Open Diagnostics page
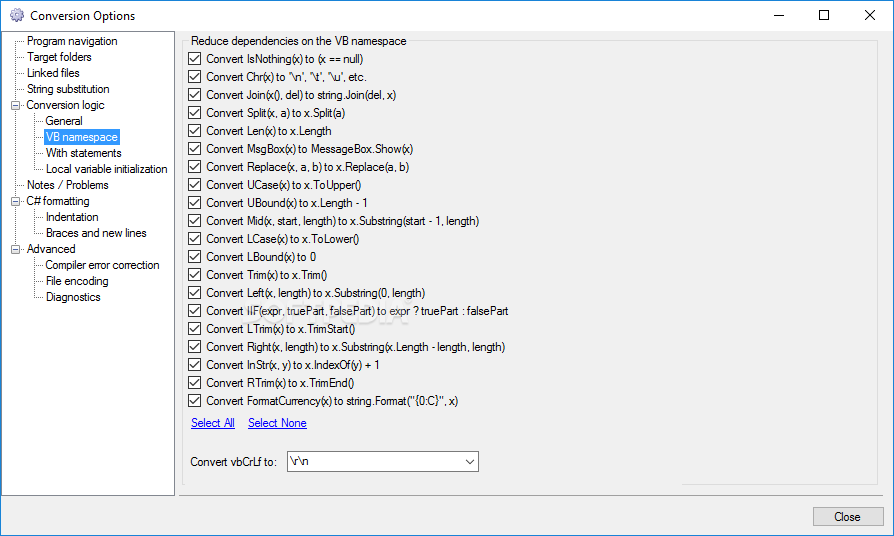Image resolution: width=894 pixels, height=536 pixels. (73, 297)
